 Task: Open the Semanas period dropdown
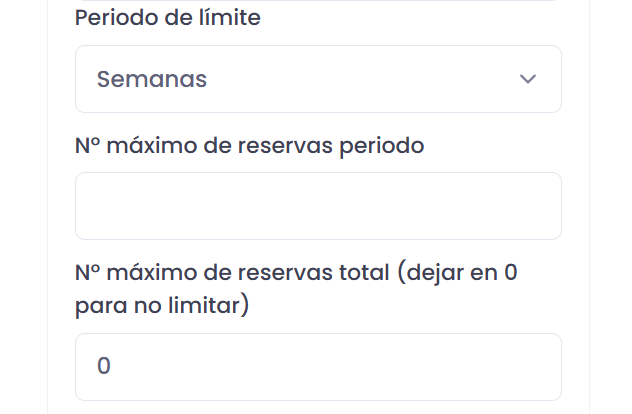click(x=318, y=79)
